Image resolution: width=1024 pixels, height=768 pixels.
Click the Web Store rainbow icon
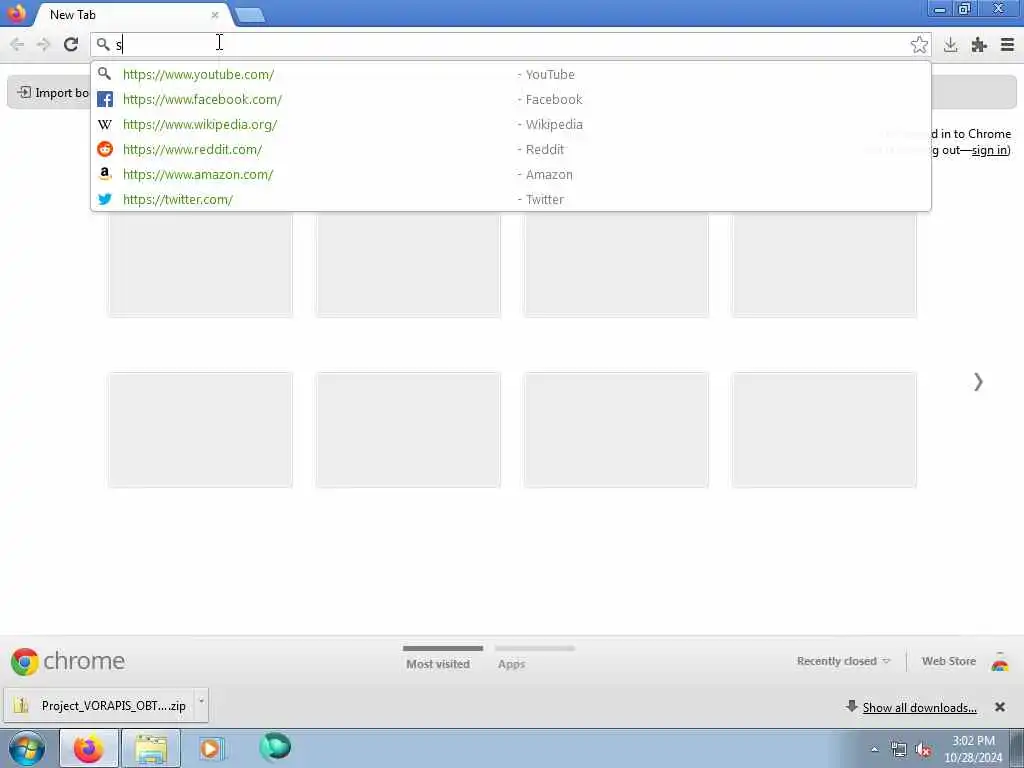pos(1000,662)
